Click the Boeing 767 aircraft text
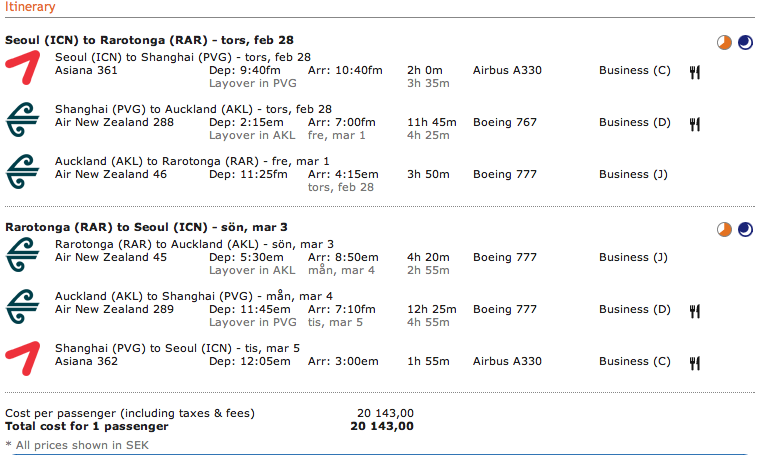Viewport: 765px width, 455px height. 505,122
